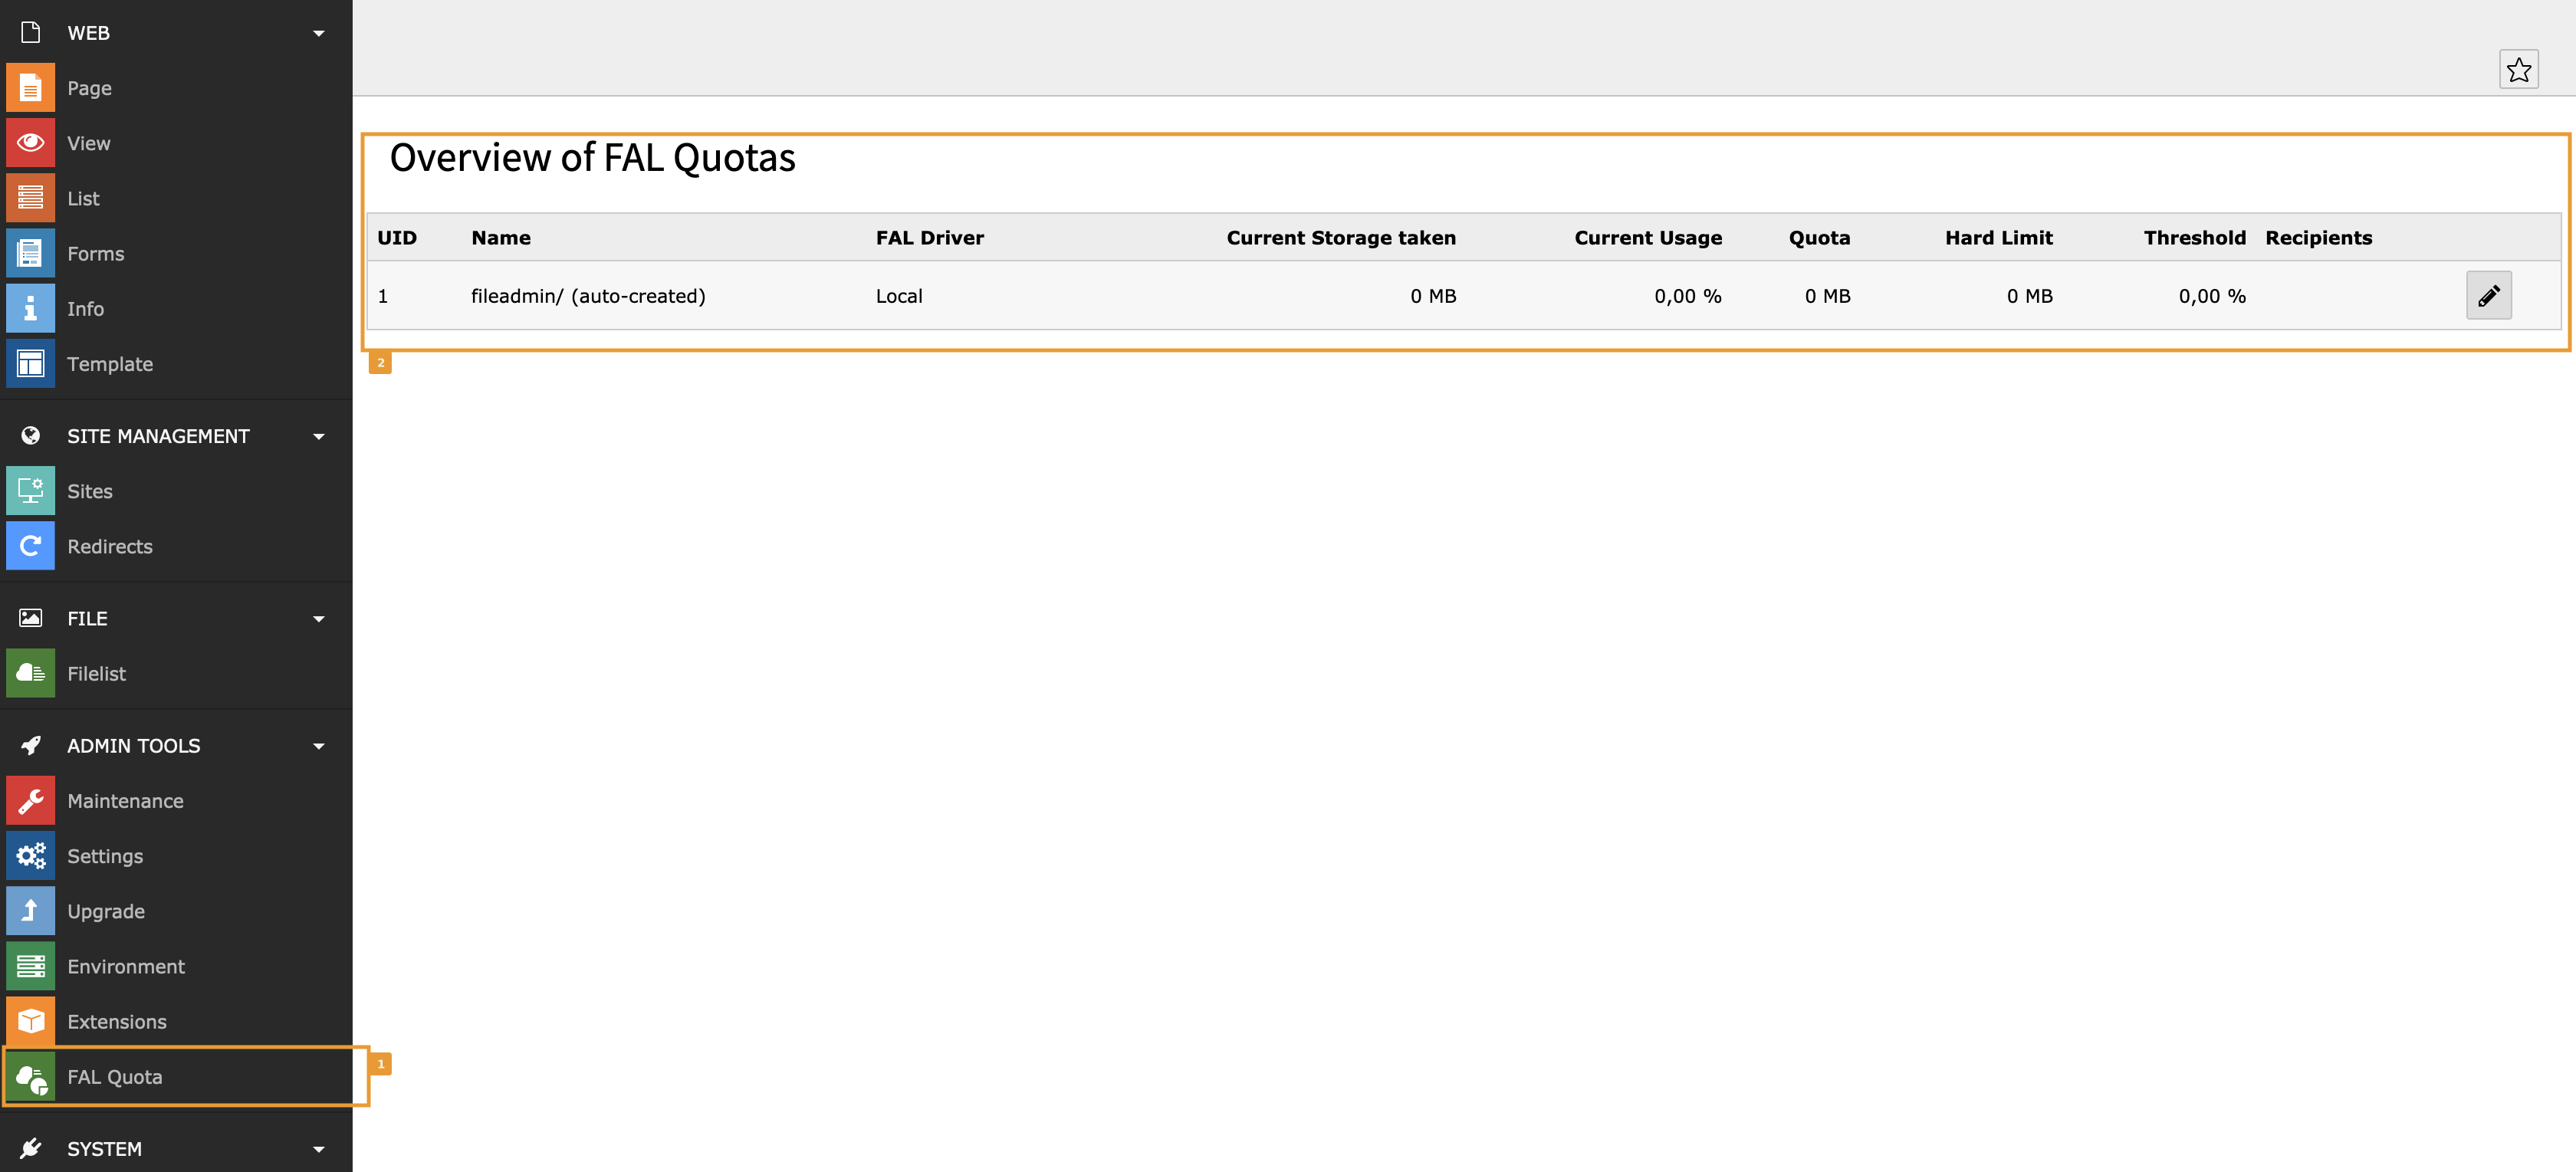
Task: Click the WEB section page icon
Action: pyautogui.click(x=30, y=33)
